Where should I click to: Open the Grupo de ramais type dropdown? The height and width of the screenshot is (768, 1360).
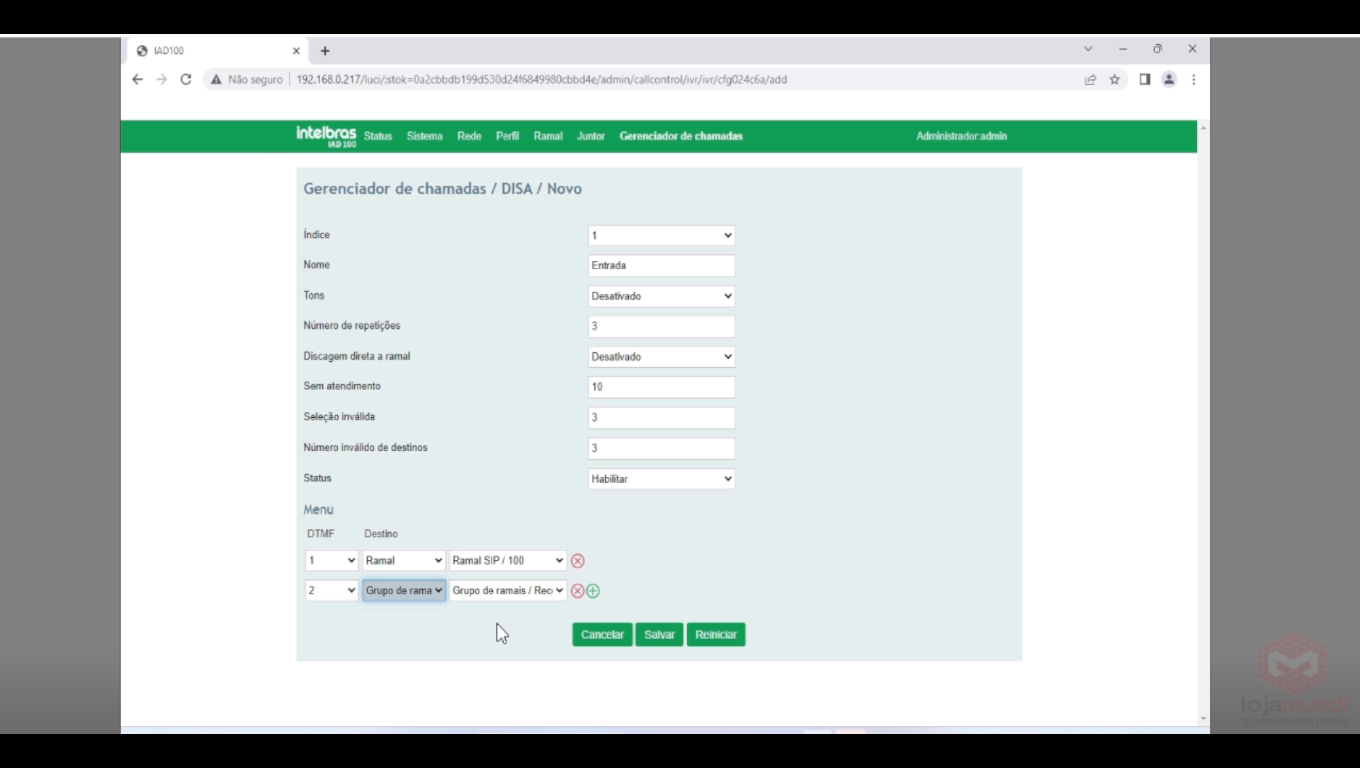point(404,591)
